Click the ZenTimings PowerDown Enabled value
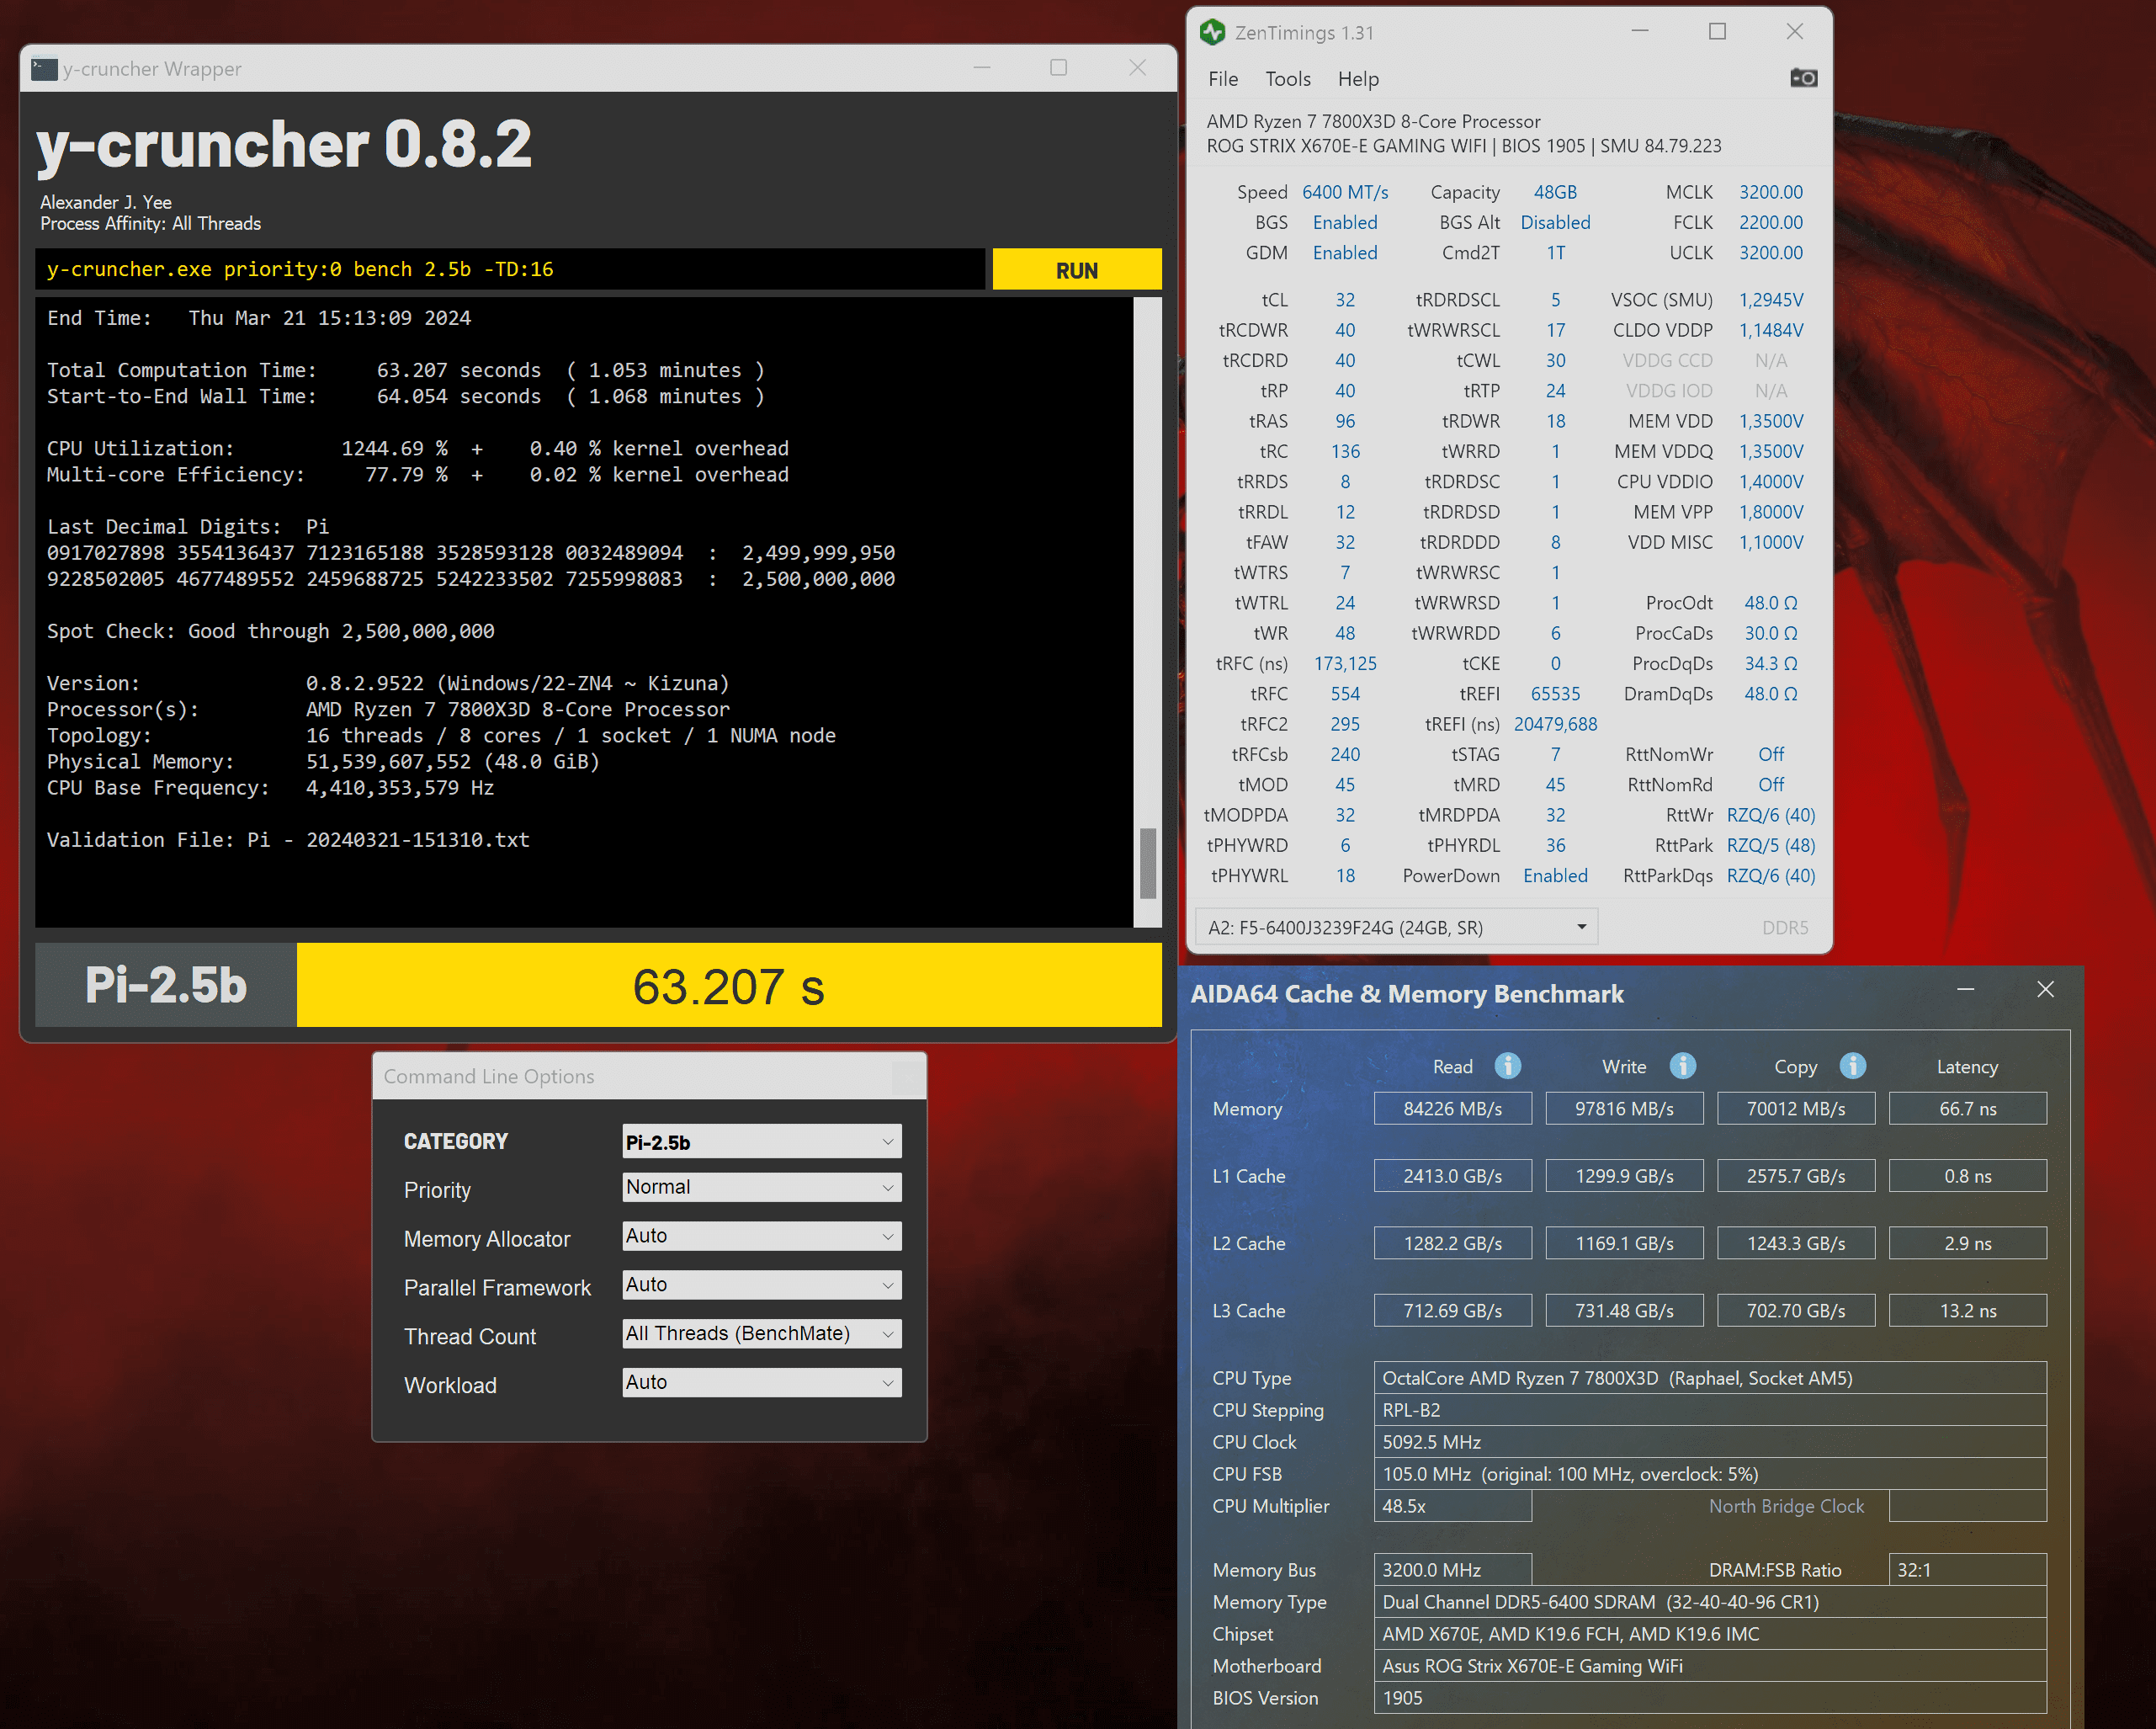2156x1729 pixels. [1555, 876]
